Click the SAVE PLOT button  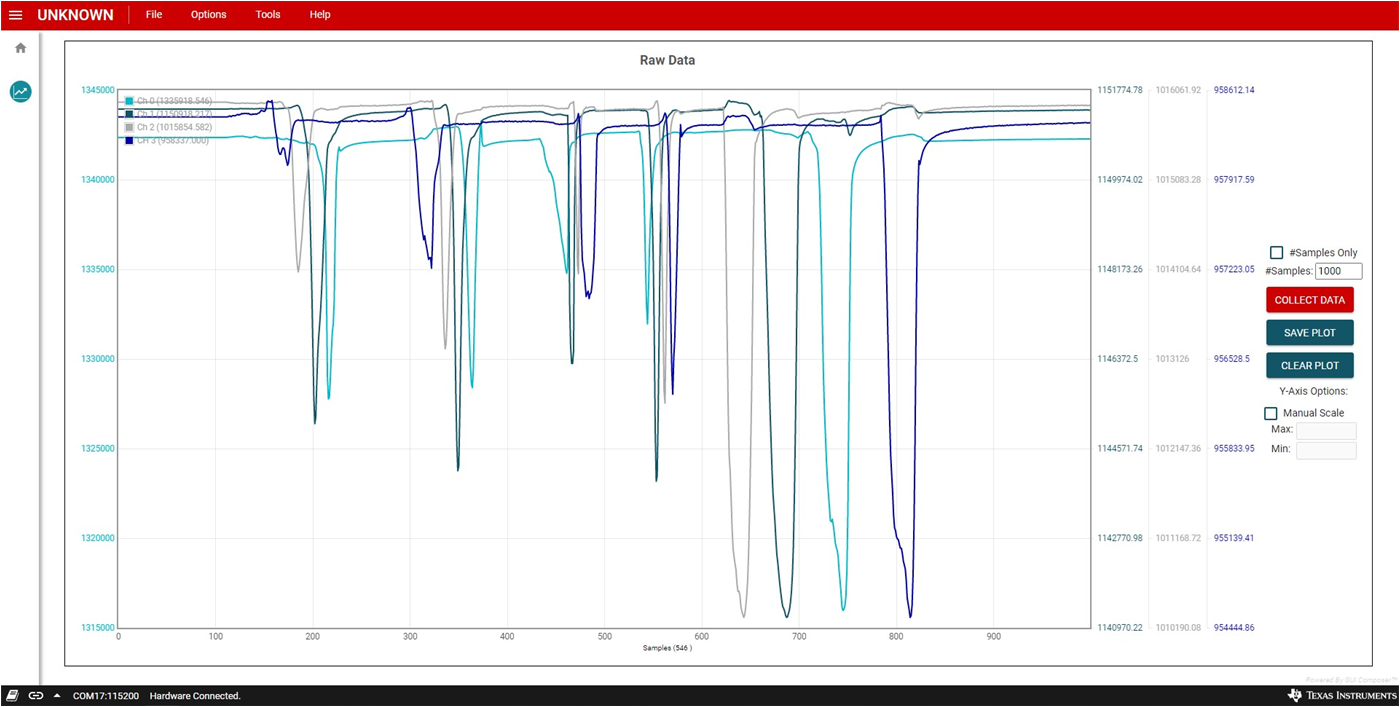pyautogui.click(x=1309, y=333)
